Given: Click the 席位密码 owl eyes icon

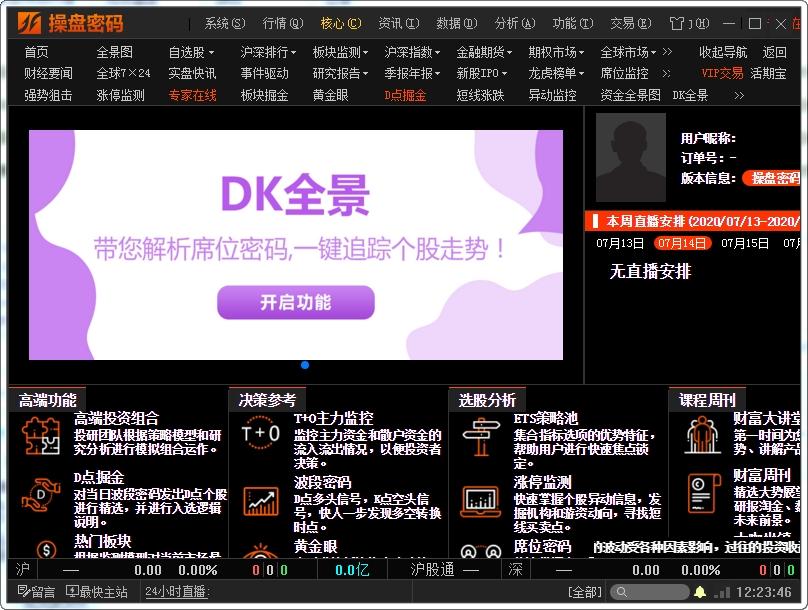Looking at the screenshot, I should tap(481, 552).
